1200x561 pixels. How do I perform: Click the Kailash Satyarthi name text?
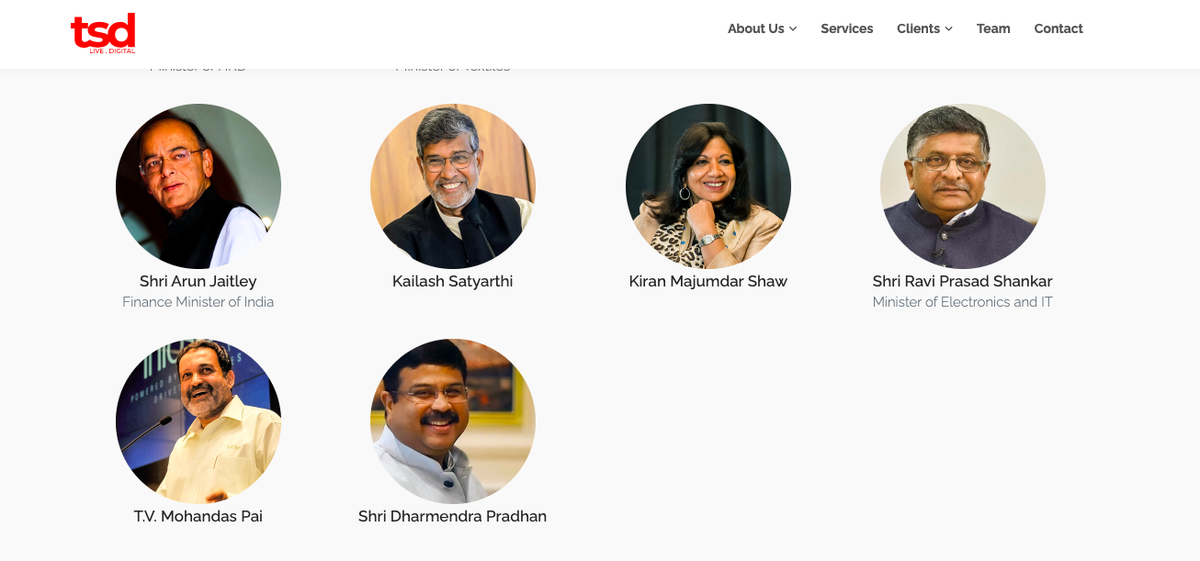point(453,281)
